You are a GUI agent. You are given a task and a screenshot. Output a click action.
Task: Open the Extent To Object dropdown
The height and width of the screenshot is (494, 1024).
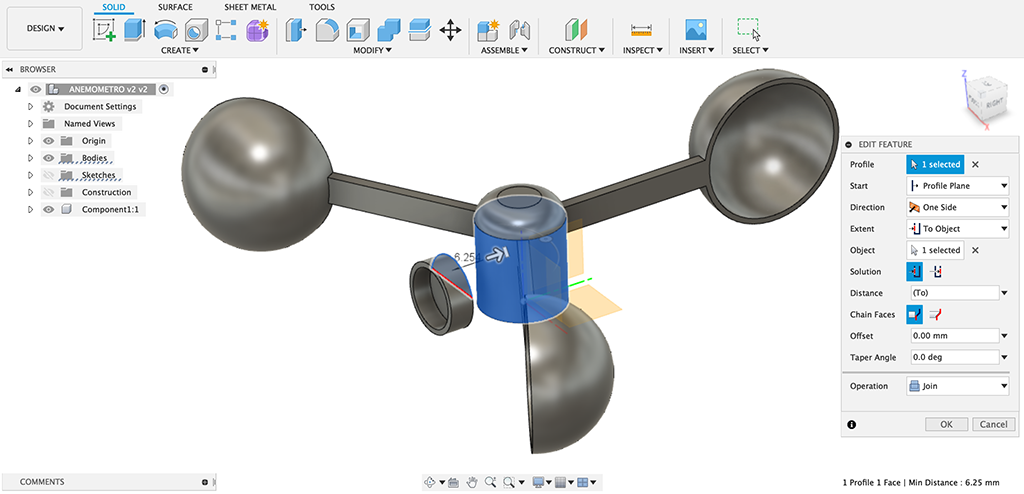point(957,229)
